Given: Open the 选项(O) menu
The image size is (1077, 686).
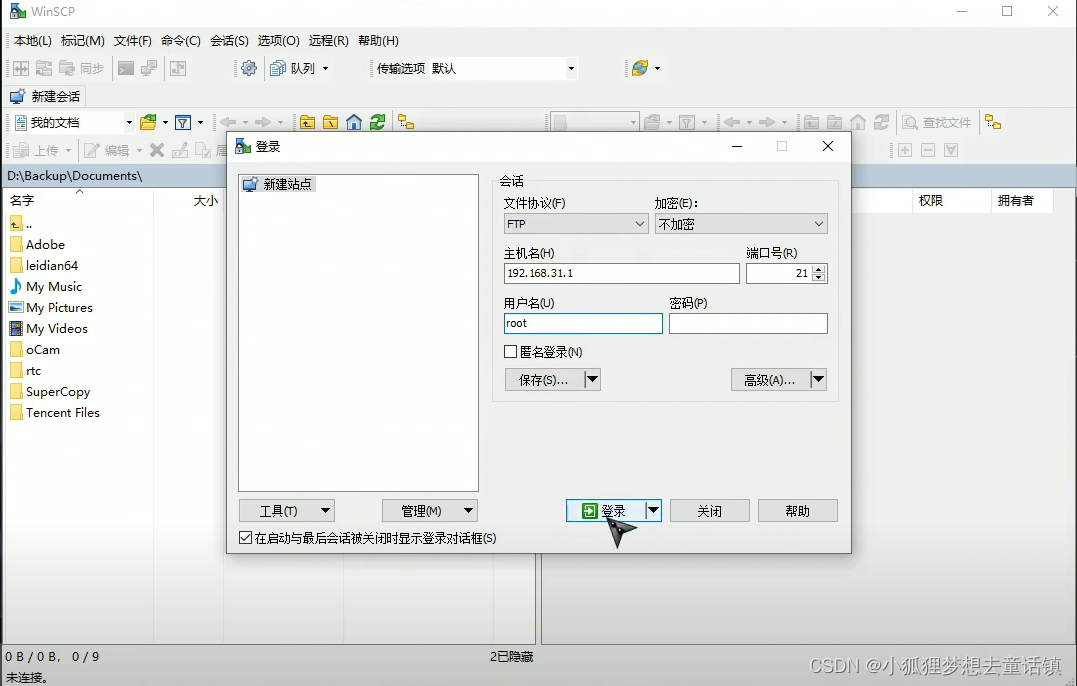Looking at the screenshot, I should tap(278, 41).
